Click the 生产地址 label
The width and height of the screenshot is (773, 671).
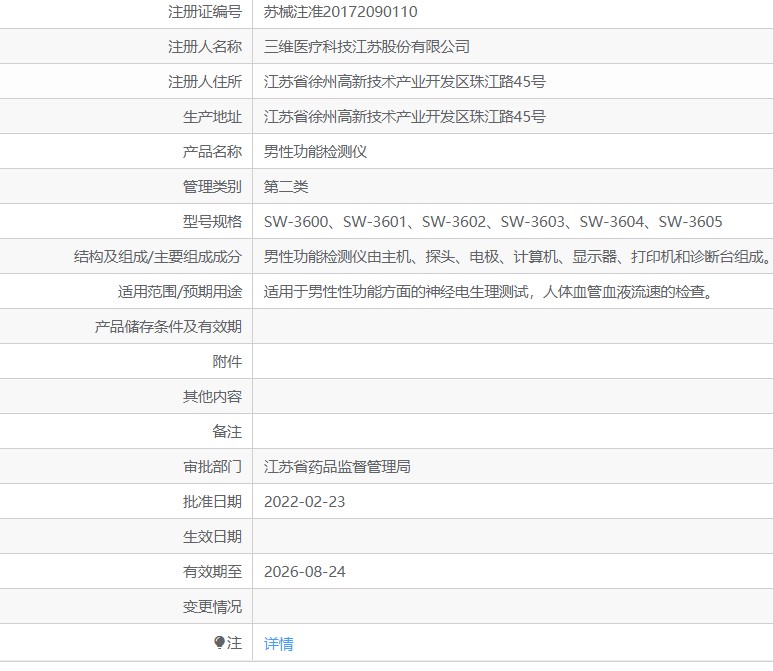coord(212,117)
